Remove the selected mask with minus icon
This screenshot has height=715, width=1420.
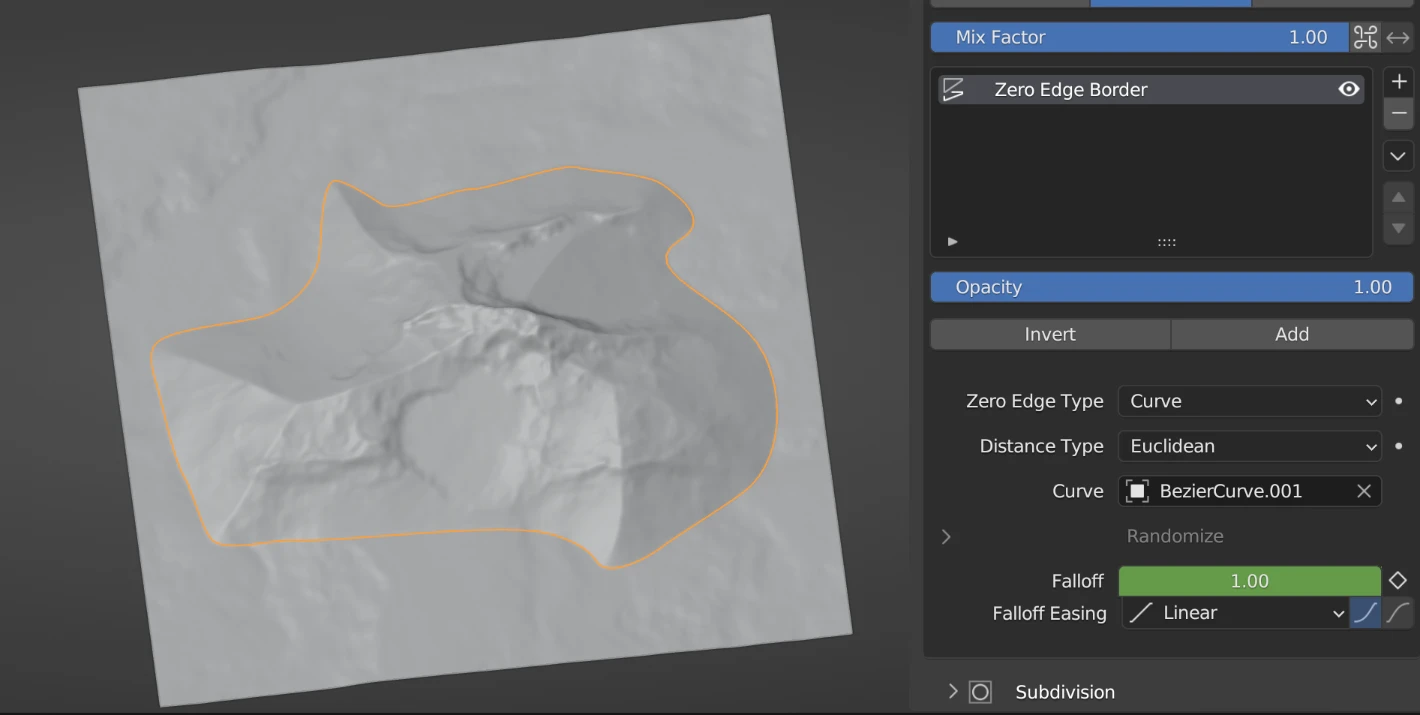click(x=1398, y=114)
